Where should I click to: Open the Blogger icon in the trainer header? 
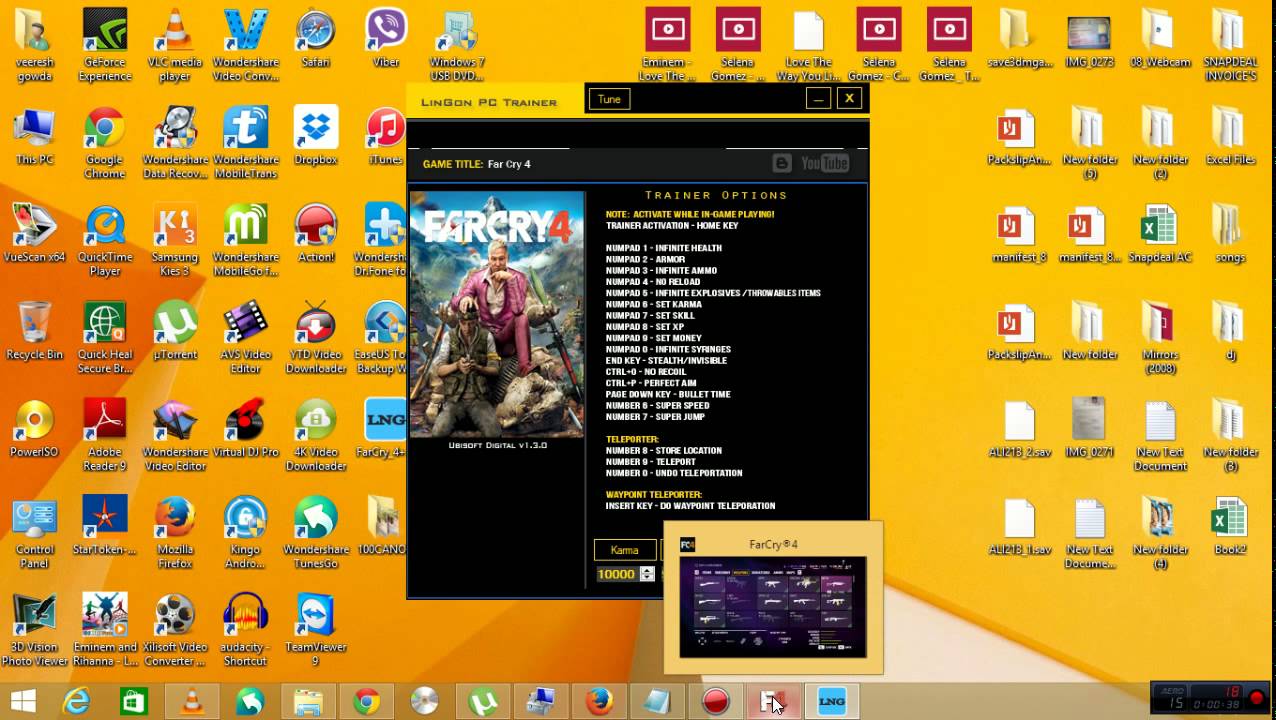tap(782, 163)
